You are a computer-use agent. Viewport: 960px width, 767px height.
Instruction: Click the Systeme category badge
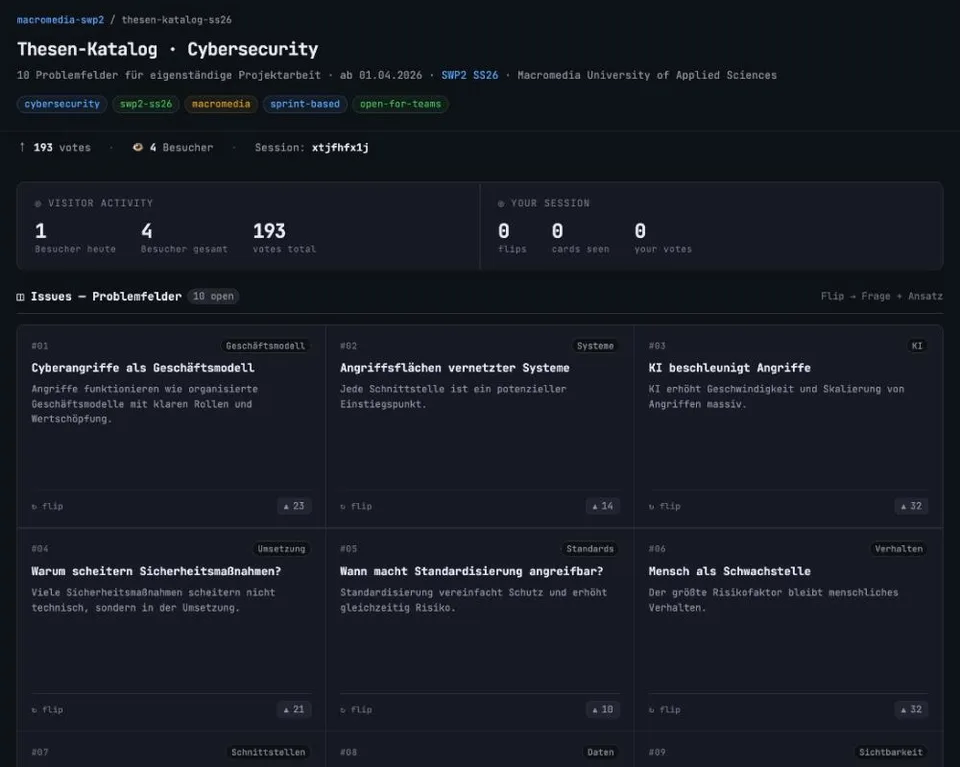point(595,346)
